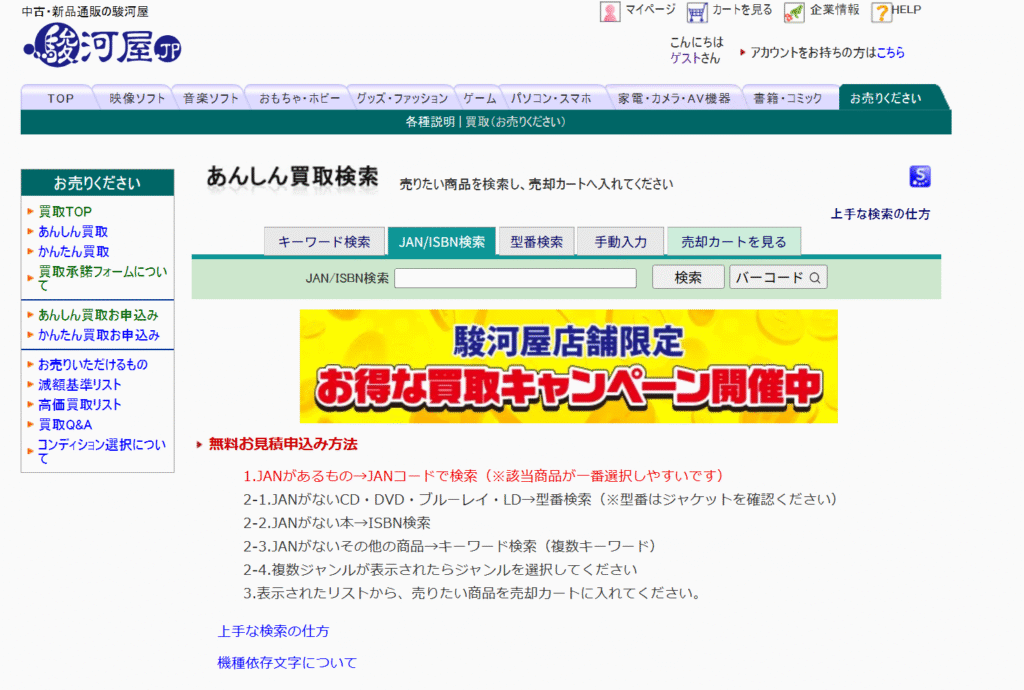Open the 機種依存文字について link
1024x690 pixels.
pyautogui.click(x=287, y=663)
